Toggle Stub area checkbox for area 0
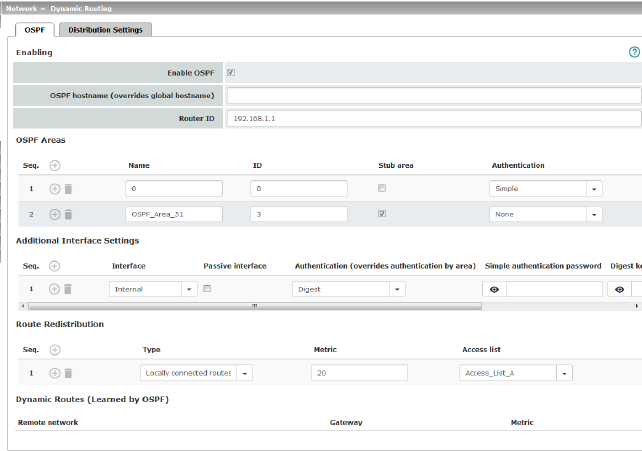 point(382,188)
